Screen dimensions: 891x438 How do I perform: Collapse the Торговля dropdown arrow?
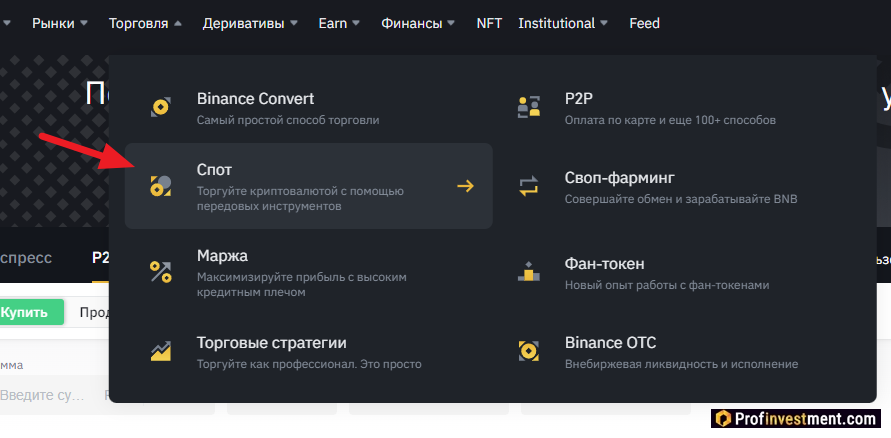178,23
